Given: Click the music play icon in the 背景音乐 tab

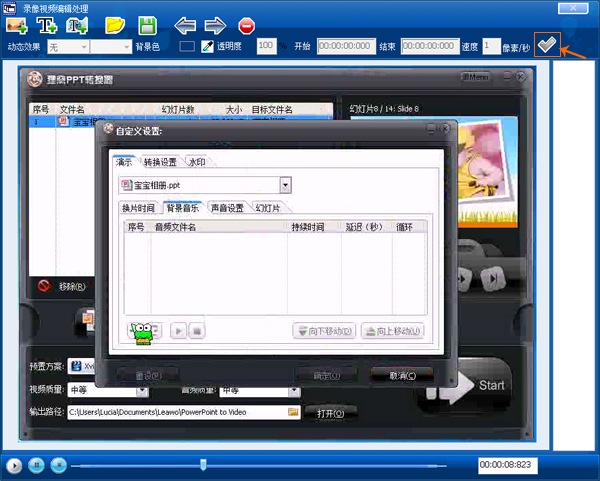Looking at the screenshot, I should click(x=178, y=331).
